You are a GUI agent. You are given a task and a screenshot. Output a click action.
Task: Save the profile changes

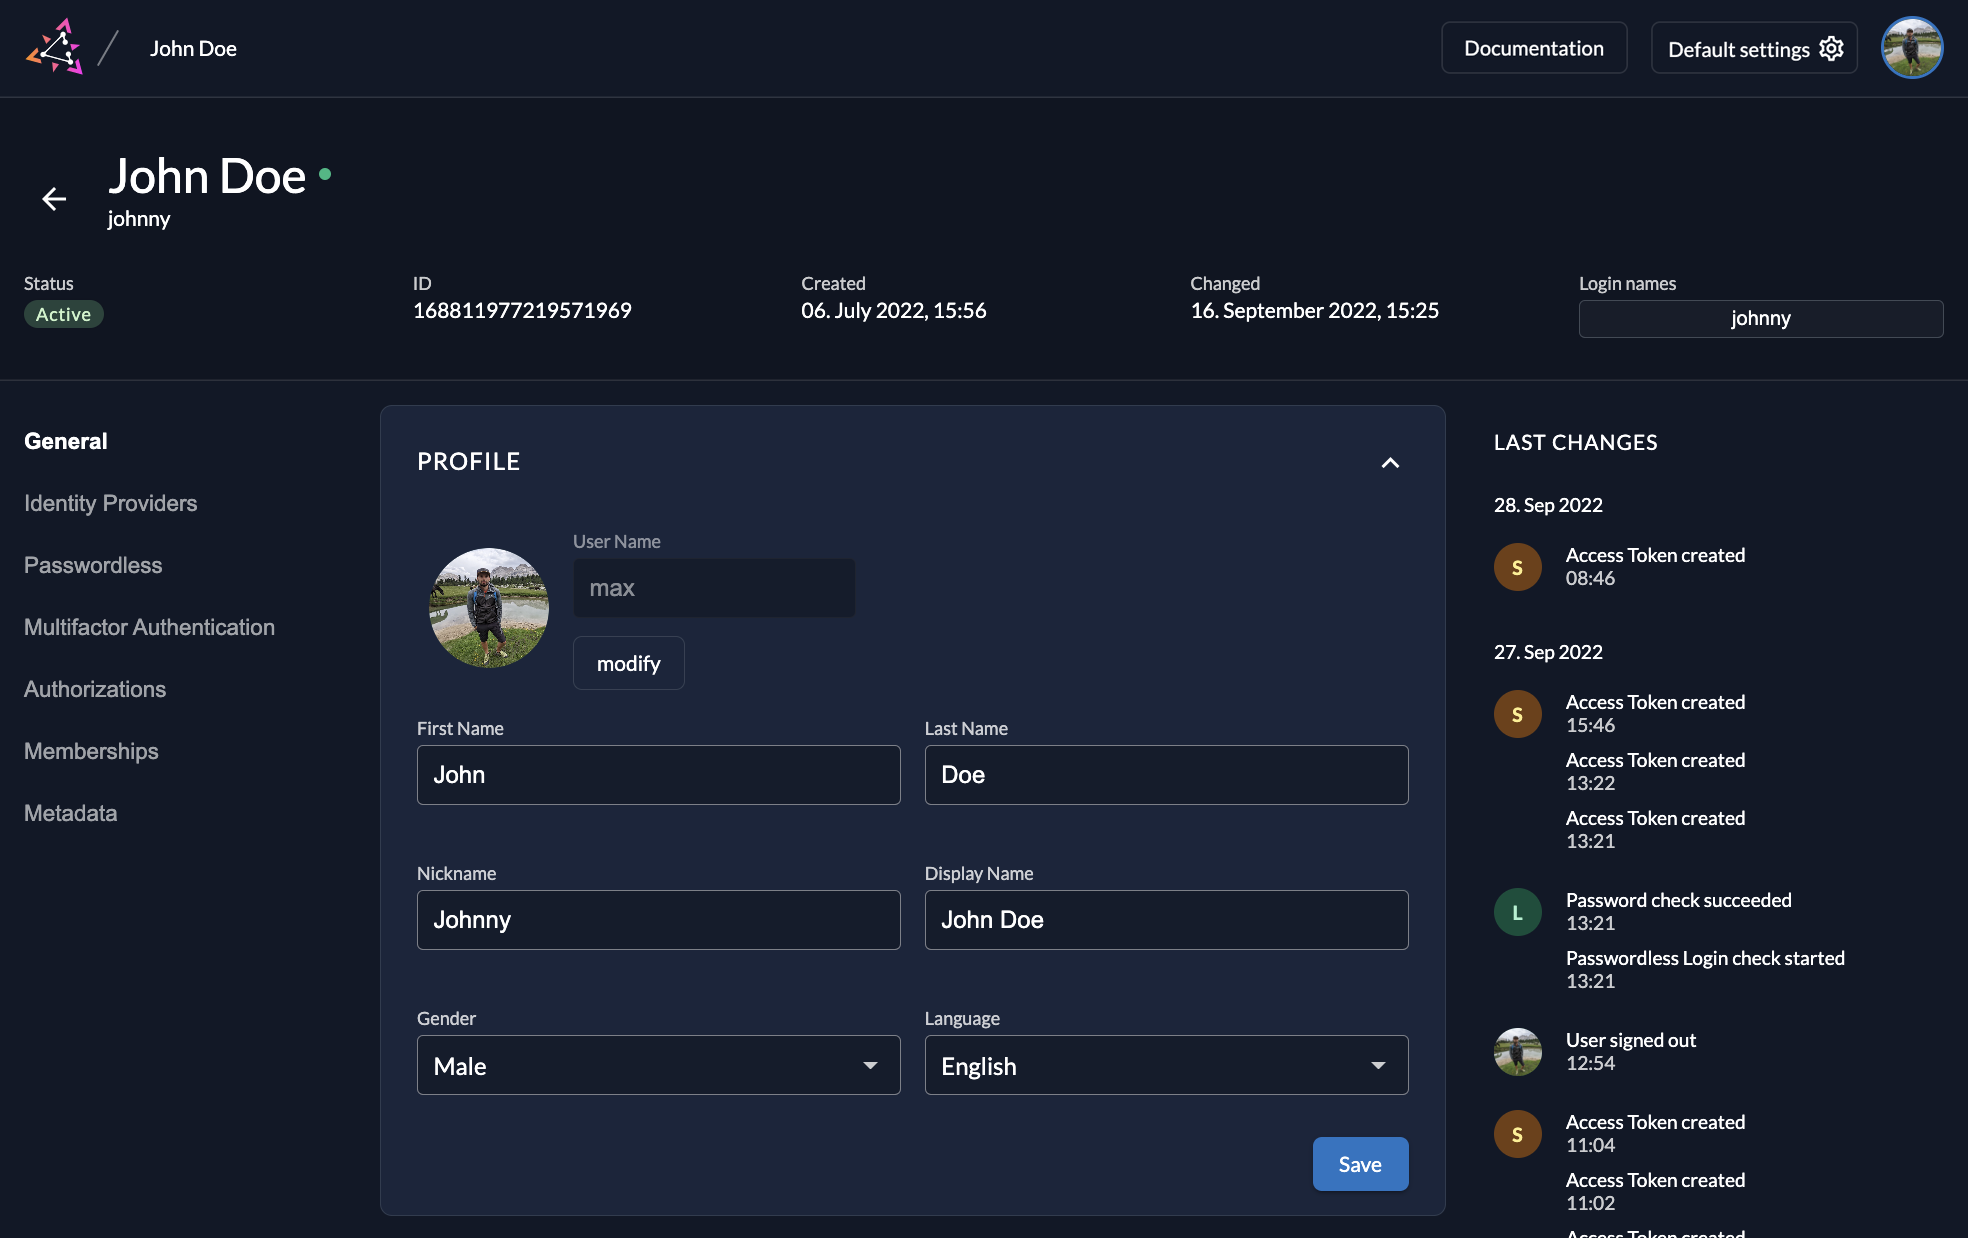tap(1360, 1164)
